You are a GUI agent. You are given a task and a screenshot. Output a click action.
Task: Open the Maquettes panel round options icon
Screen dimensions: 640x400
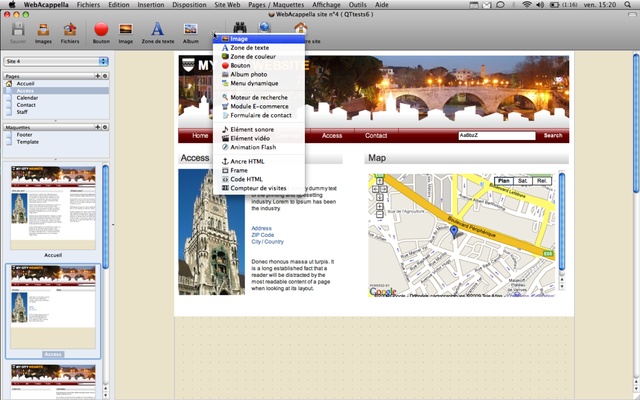click(105, 127)
